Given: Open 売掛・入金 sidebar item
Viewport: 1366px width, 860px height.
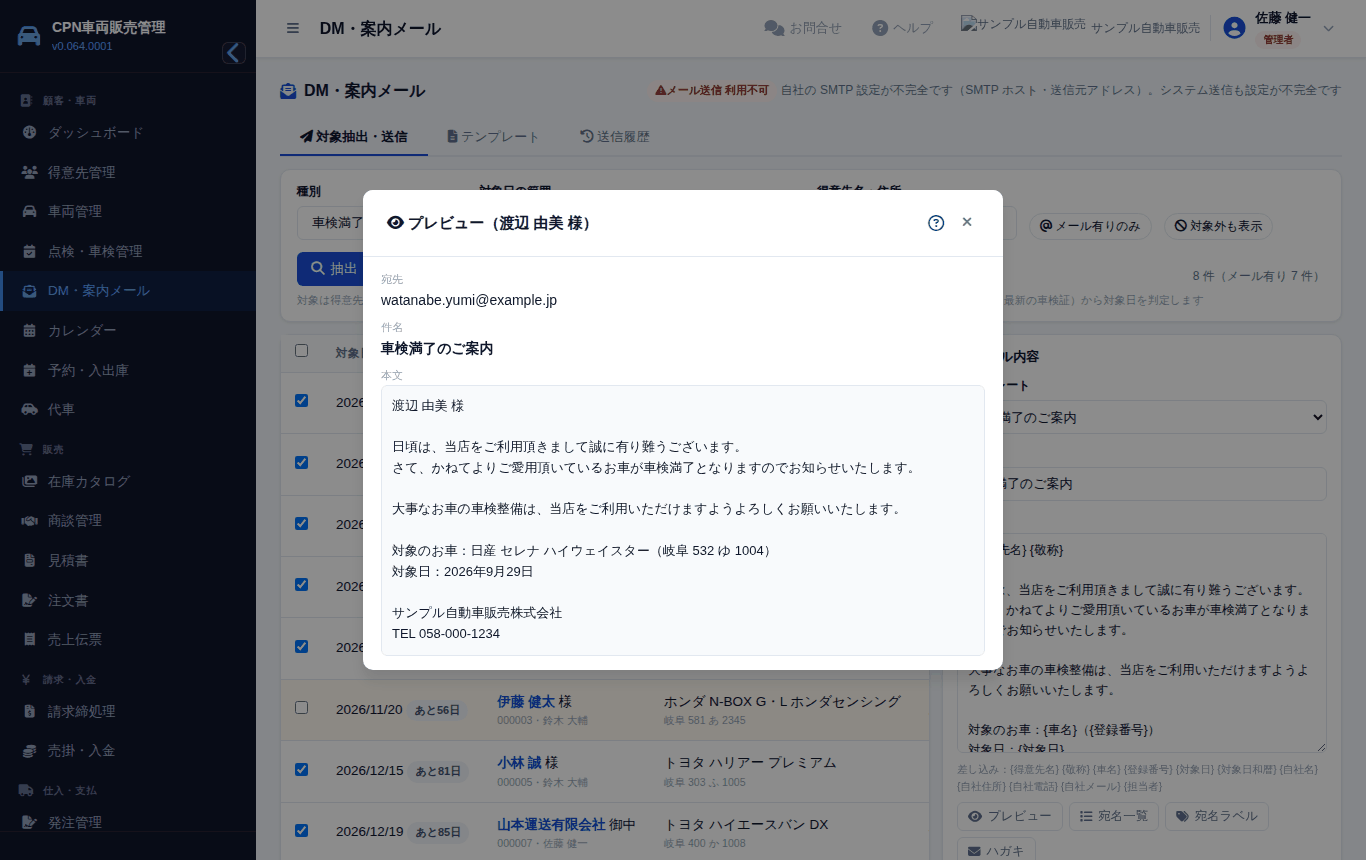Looking at the screenshot, I should click(128, 750).
